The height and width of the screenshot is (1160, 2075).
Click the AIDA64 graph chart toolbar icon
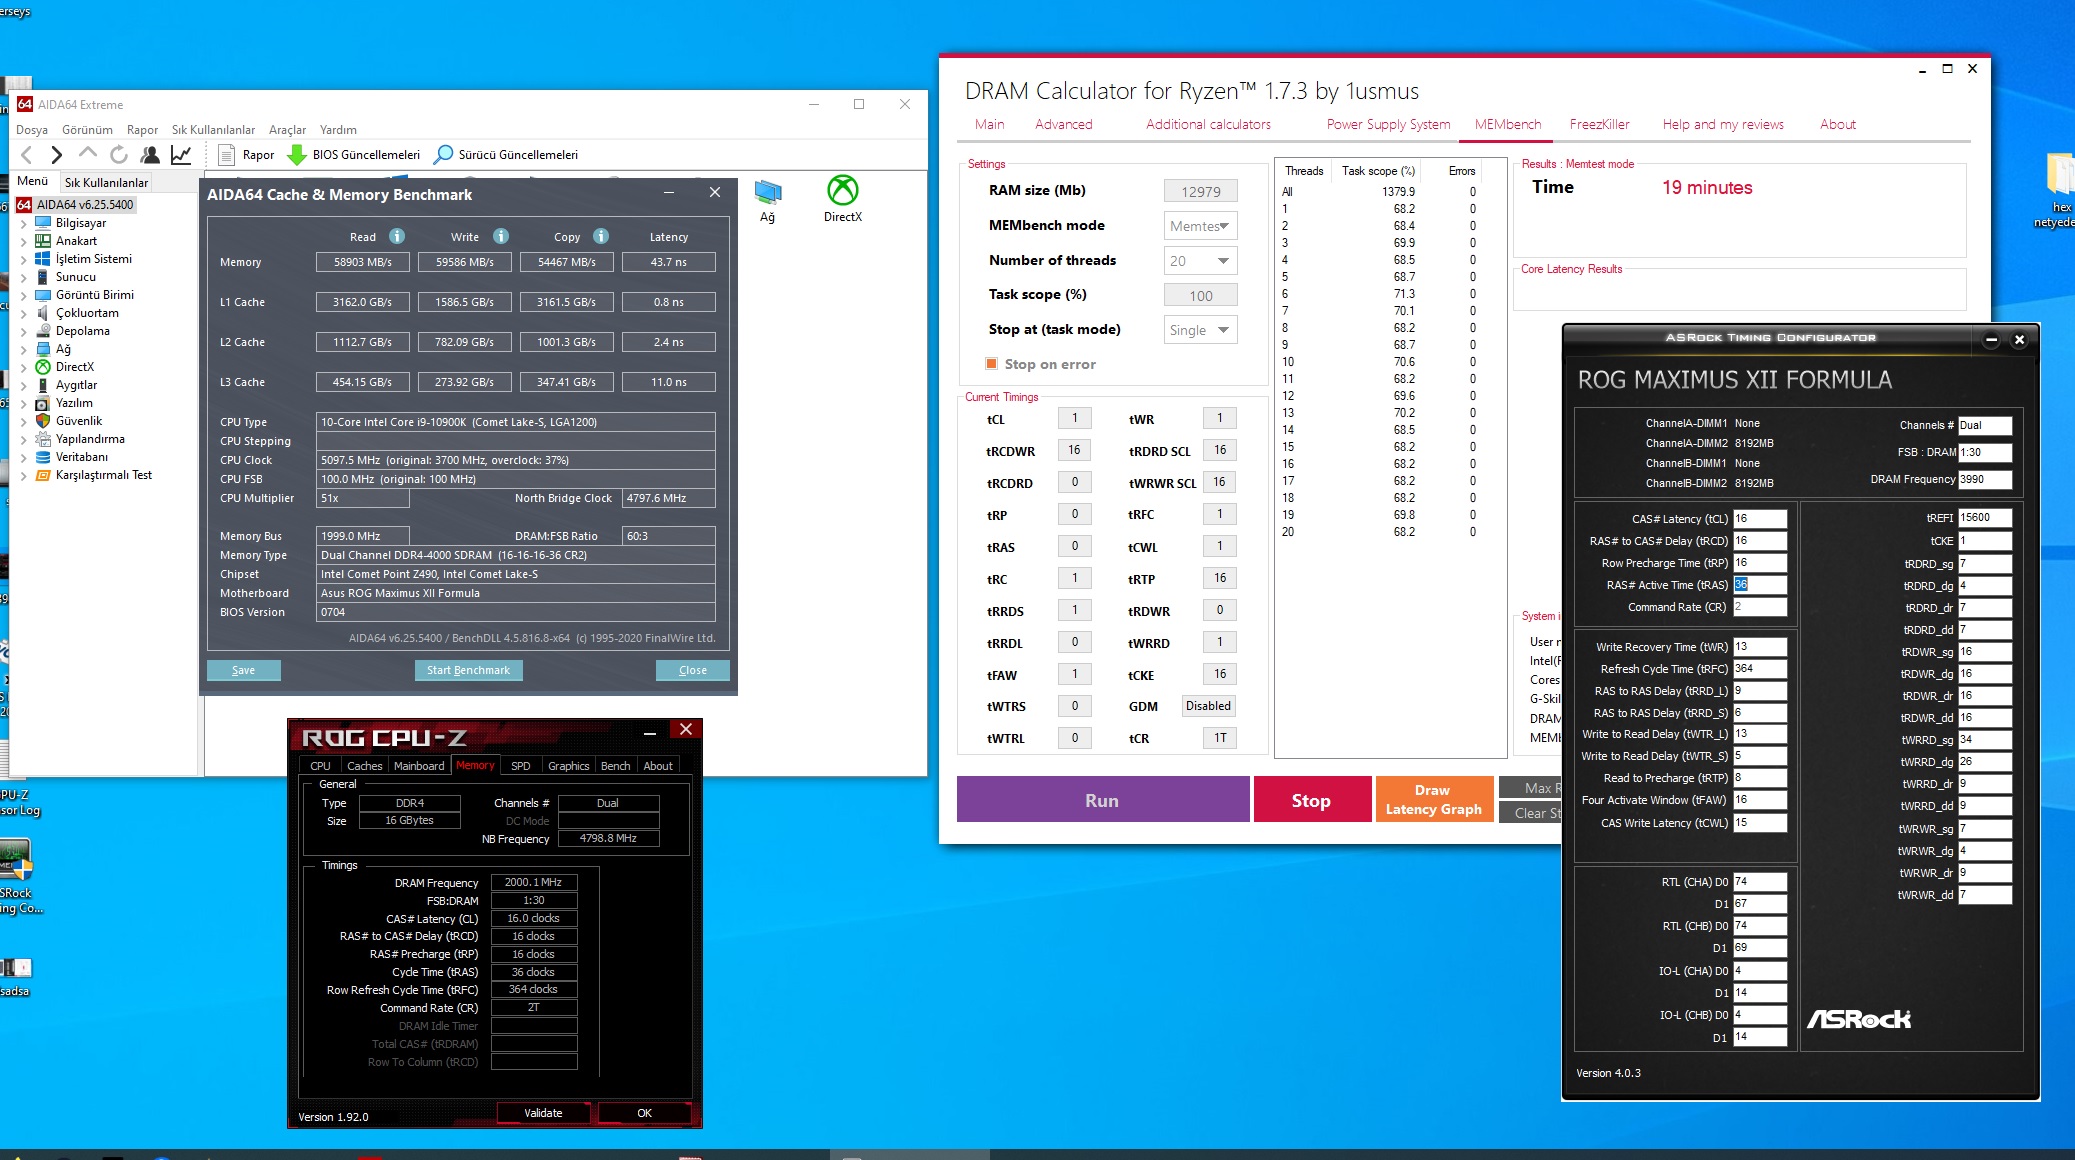[x=181, y=154]
